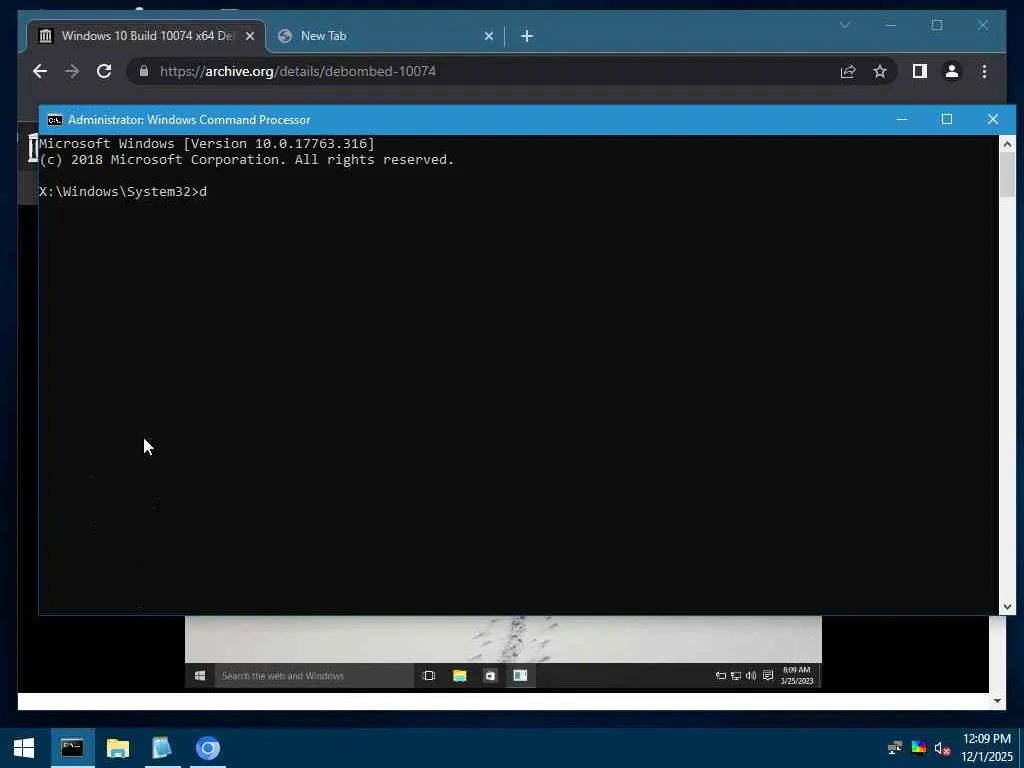Open clock showing 12:09 PM
Viewport: 1024px width, 768px height.
click(x=987, y=748)
